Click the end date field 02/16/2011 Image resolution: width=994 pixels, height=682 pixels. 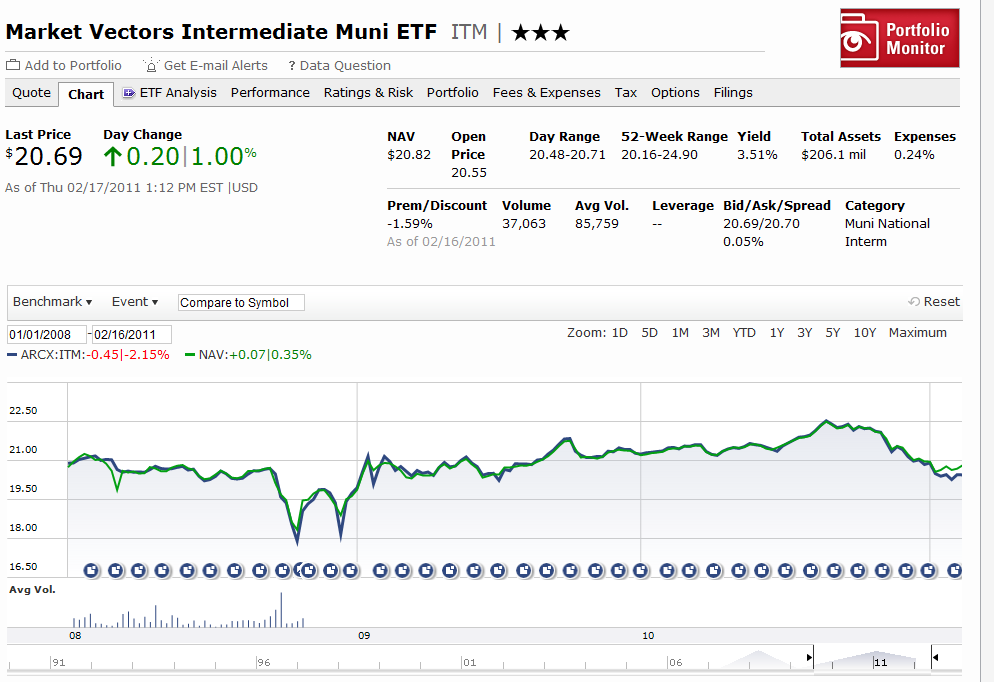click(132, 335)
